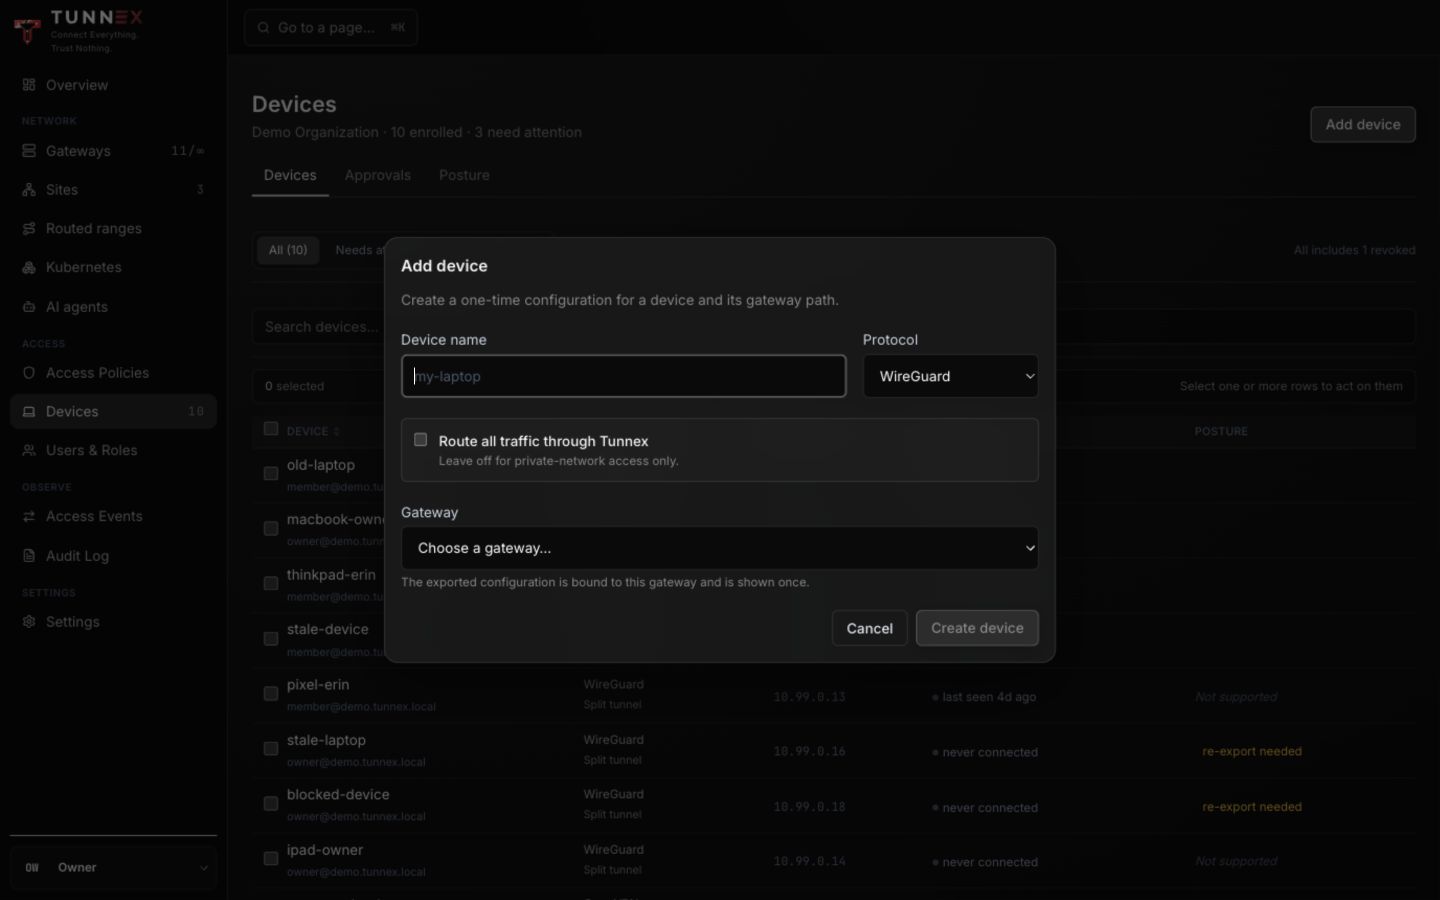Image resolution: width=1440 pixels, height=900 pixels.
Task: Check the stale-device row checkbox
Action: pos(271,638)
